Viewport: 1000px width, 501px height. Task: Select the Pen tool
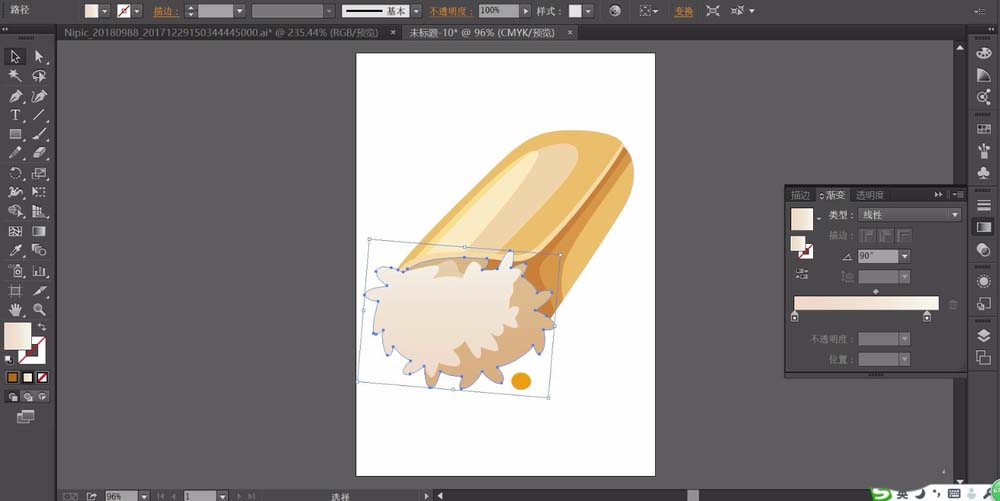click(x=15, y=96)
